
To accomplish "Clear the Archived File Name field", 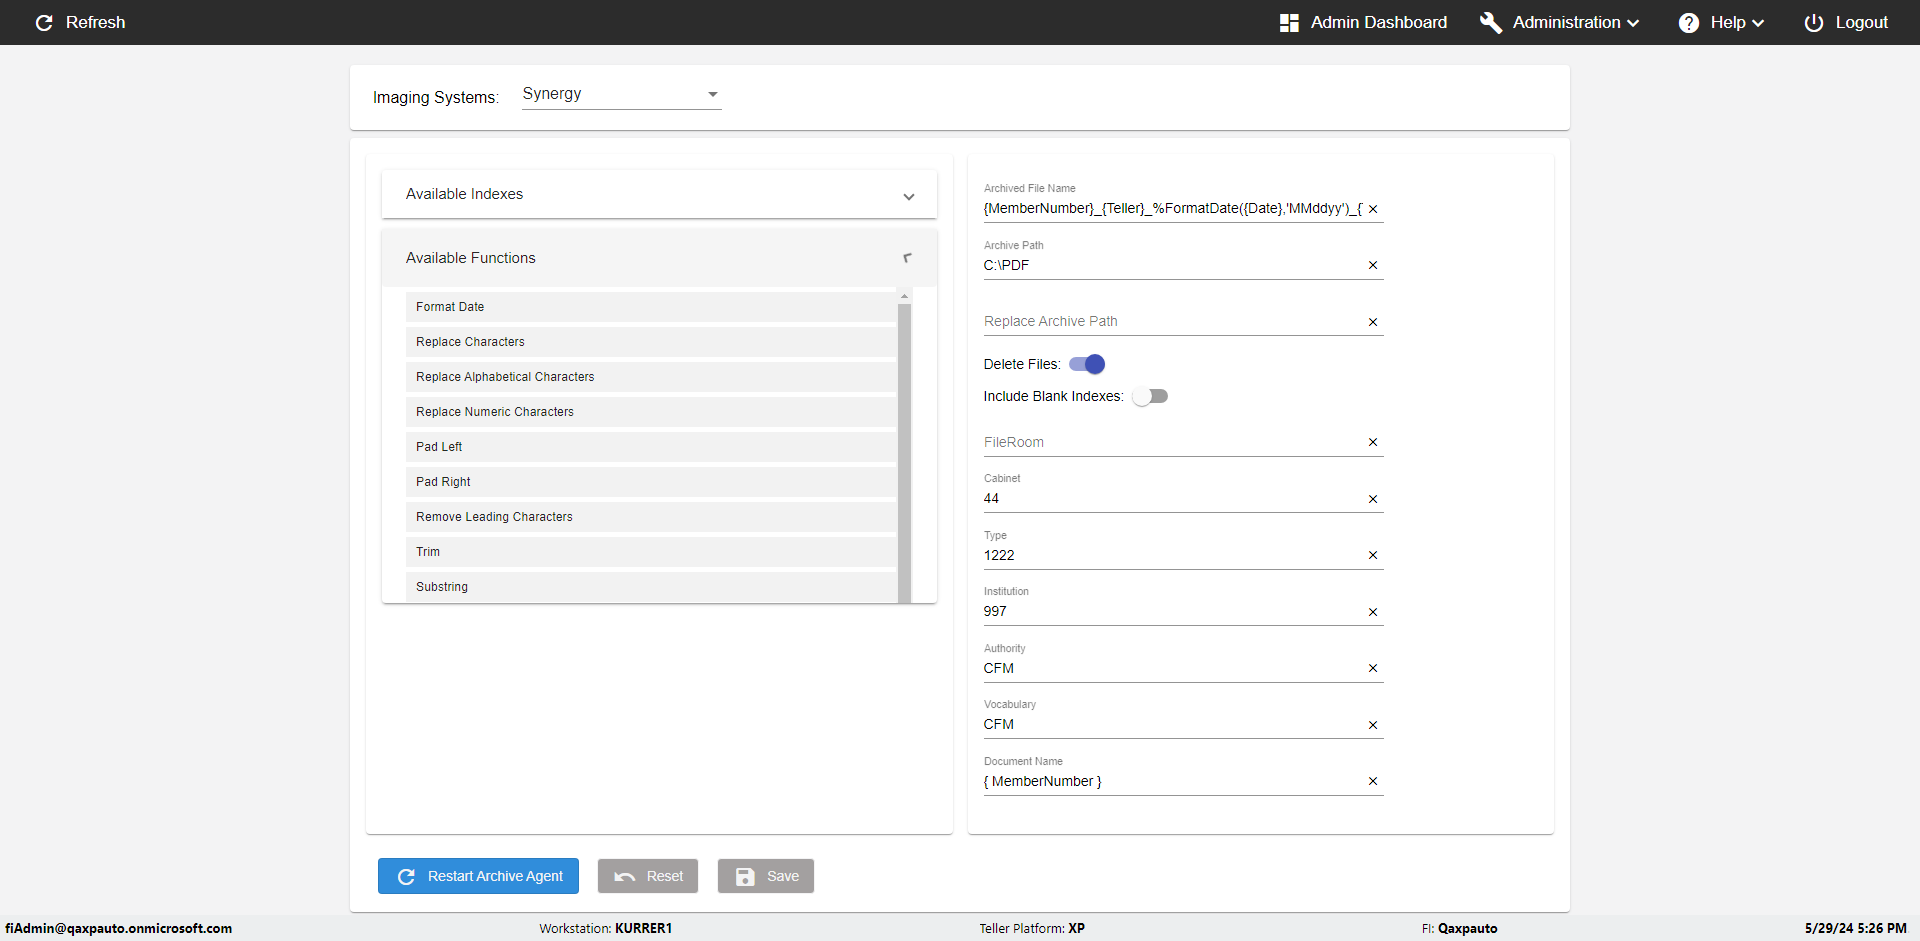I will tap(1373, 209).
